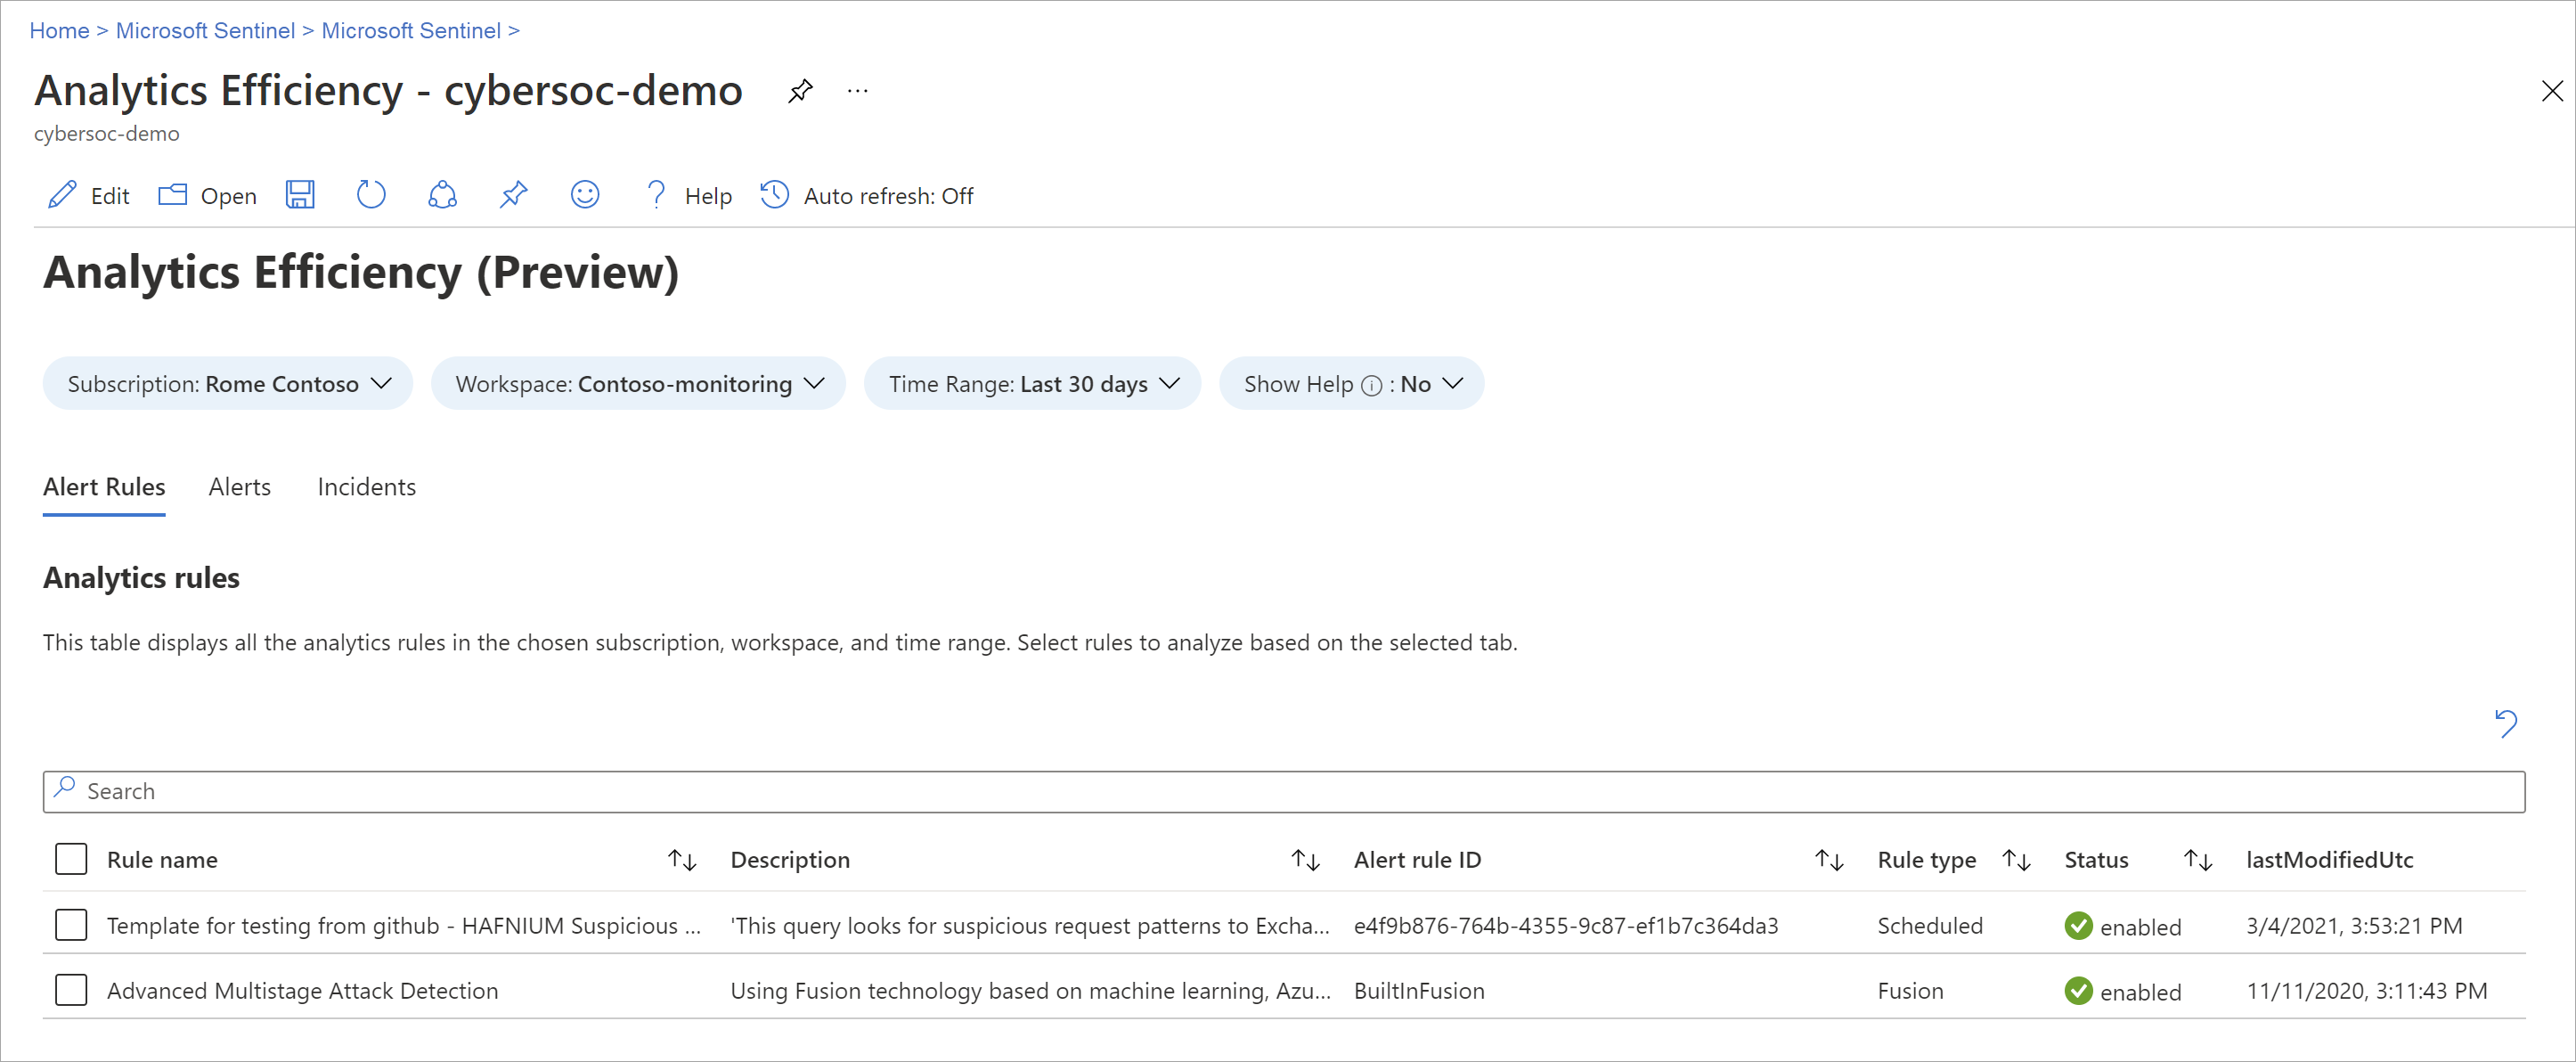The height and width of the screenshot is (1062, 2576).
Task: Go to Home breadcrumb link
Action: 59,31
